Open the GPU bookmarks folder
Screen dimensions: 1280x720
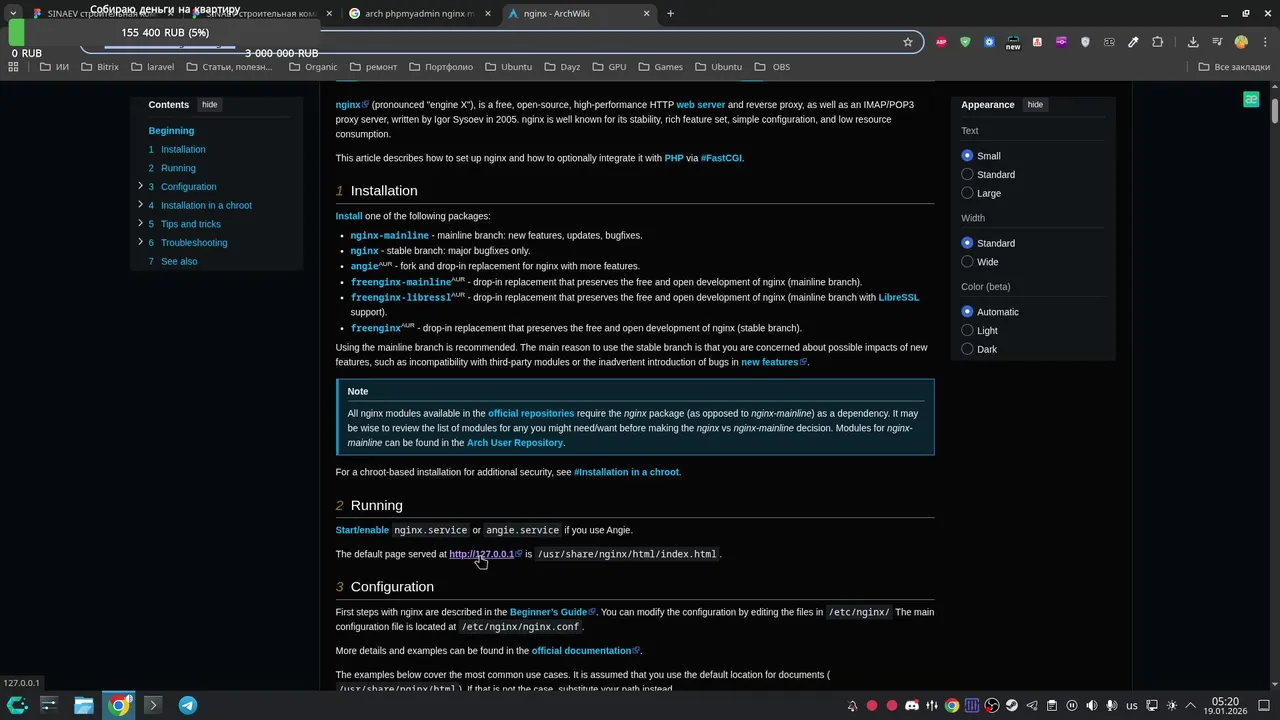click(x=609, y=67)
